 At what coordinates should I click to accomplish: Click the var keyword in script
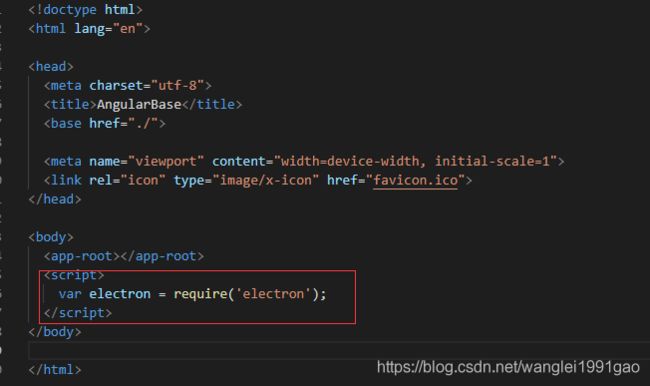pos(70,294)
